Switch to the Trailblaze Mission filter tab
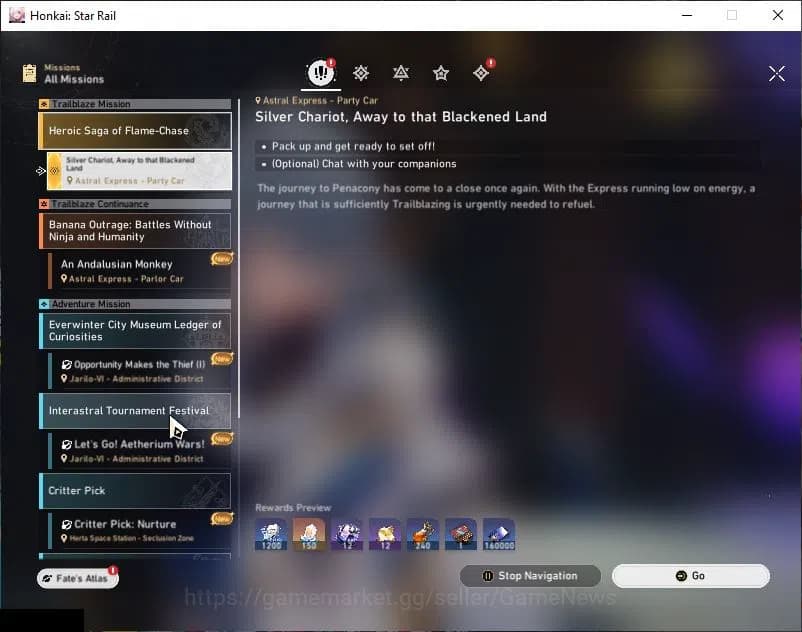 361,73
